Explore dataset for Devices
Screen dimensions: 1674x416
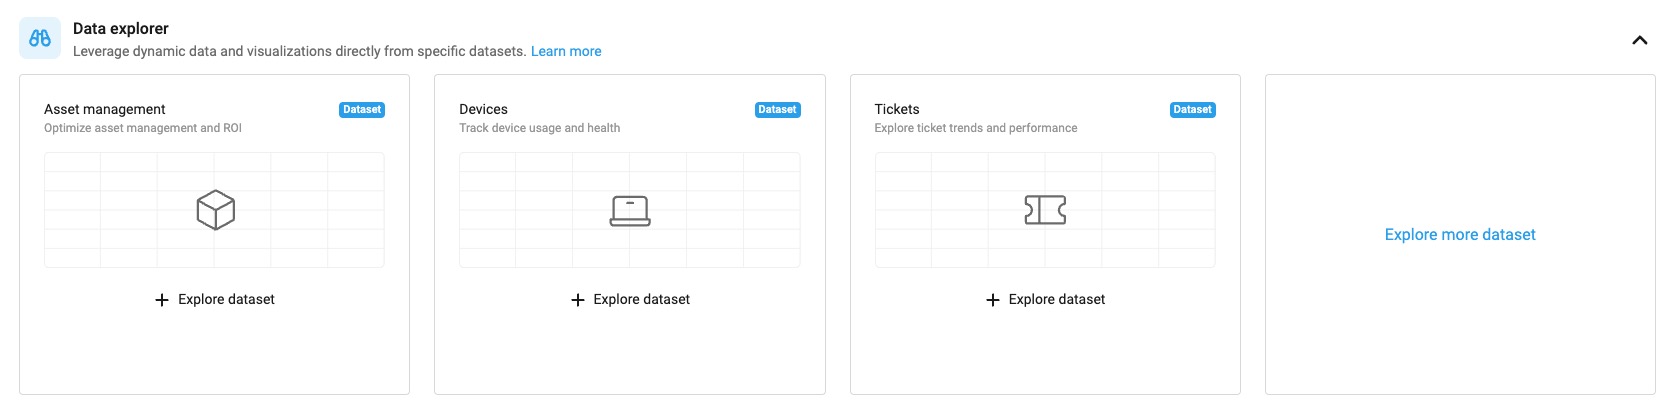pos(641,300)
